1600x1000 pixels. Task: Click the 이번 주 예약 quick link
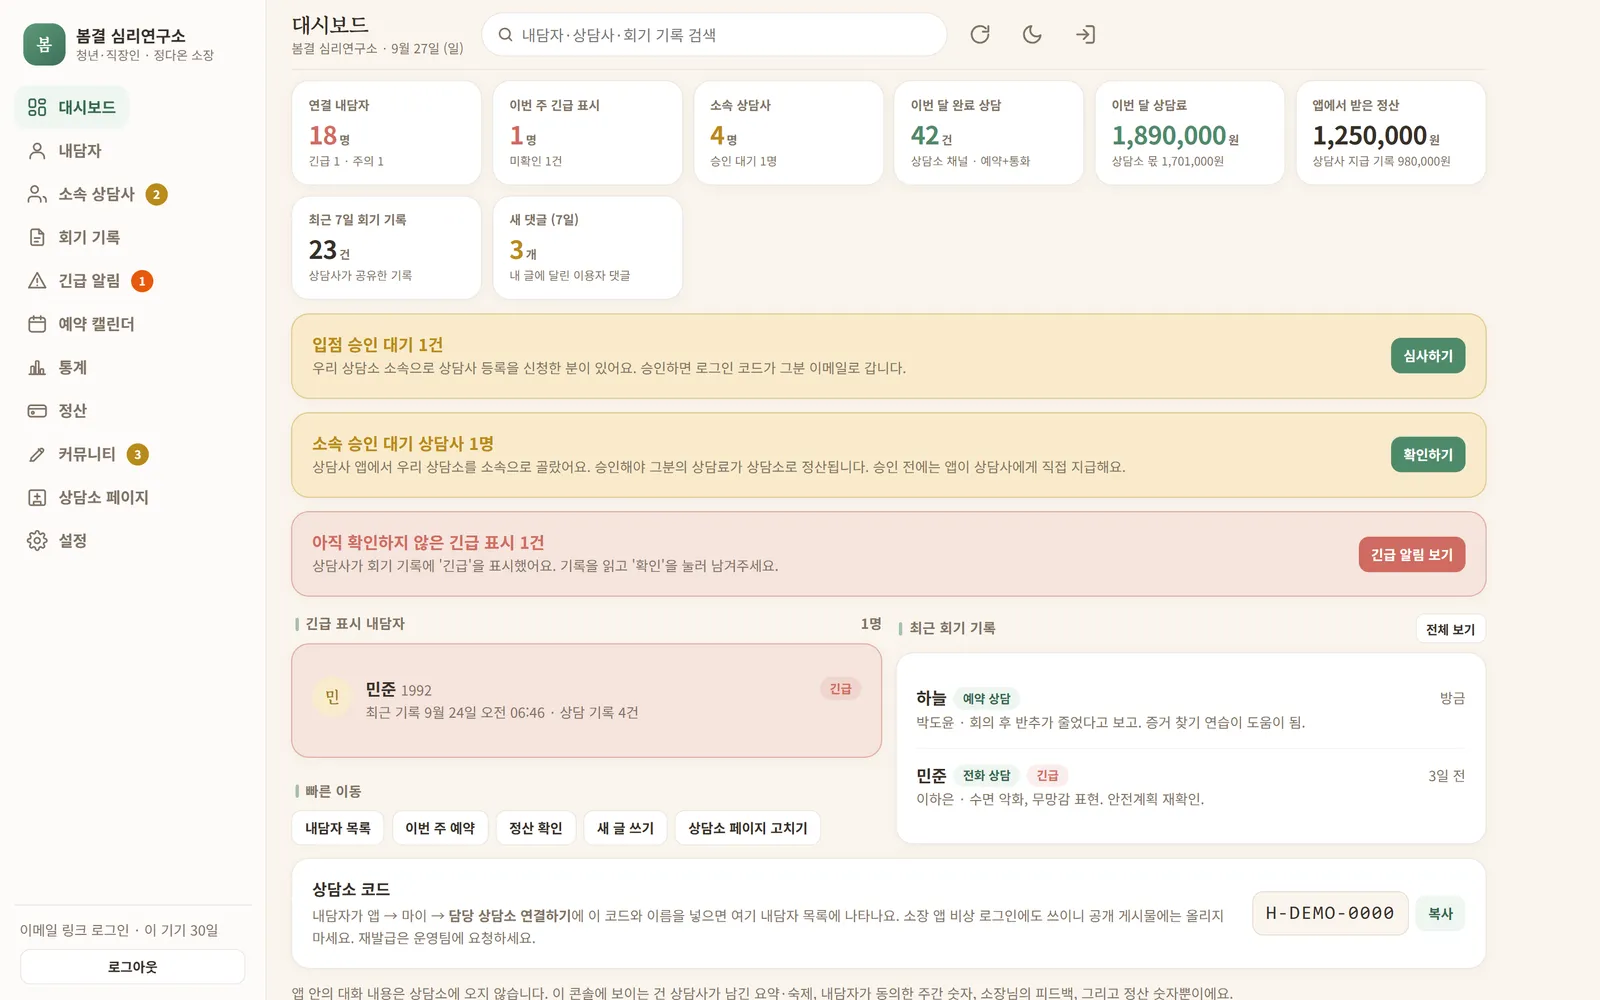(x=440, y=828)
